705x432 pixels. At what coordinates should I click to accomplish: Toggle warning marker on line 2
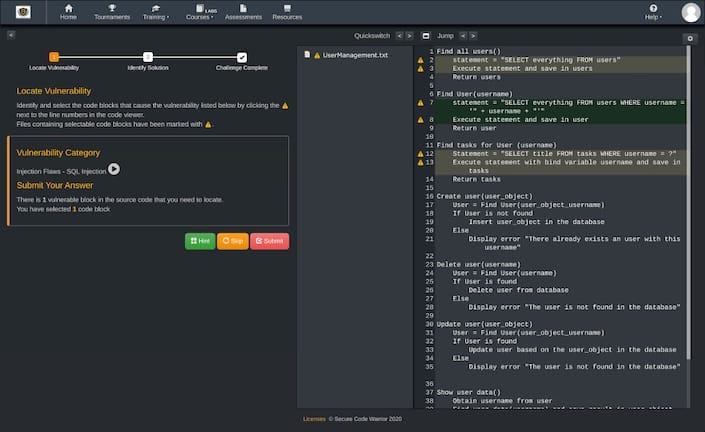click(421, 60)
